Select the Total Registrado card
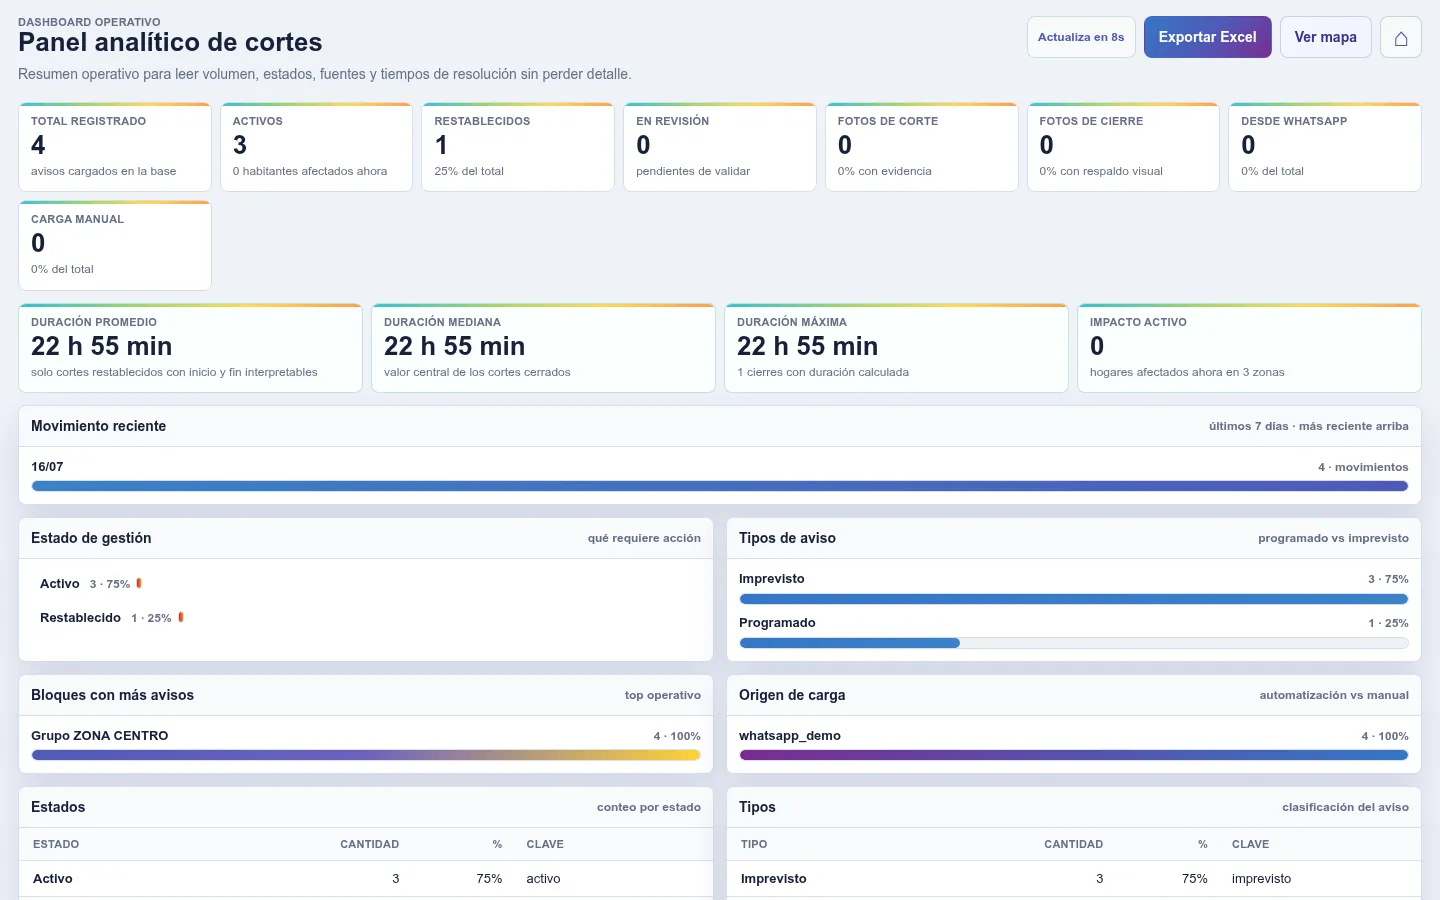 (x=115, y=147)
